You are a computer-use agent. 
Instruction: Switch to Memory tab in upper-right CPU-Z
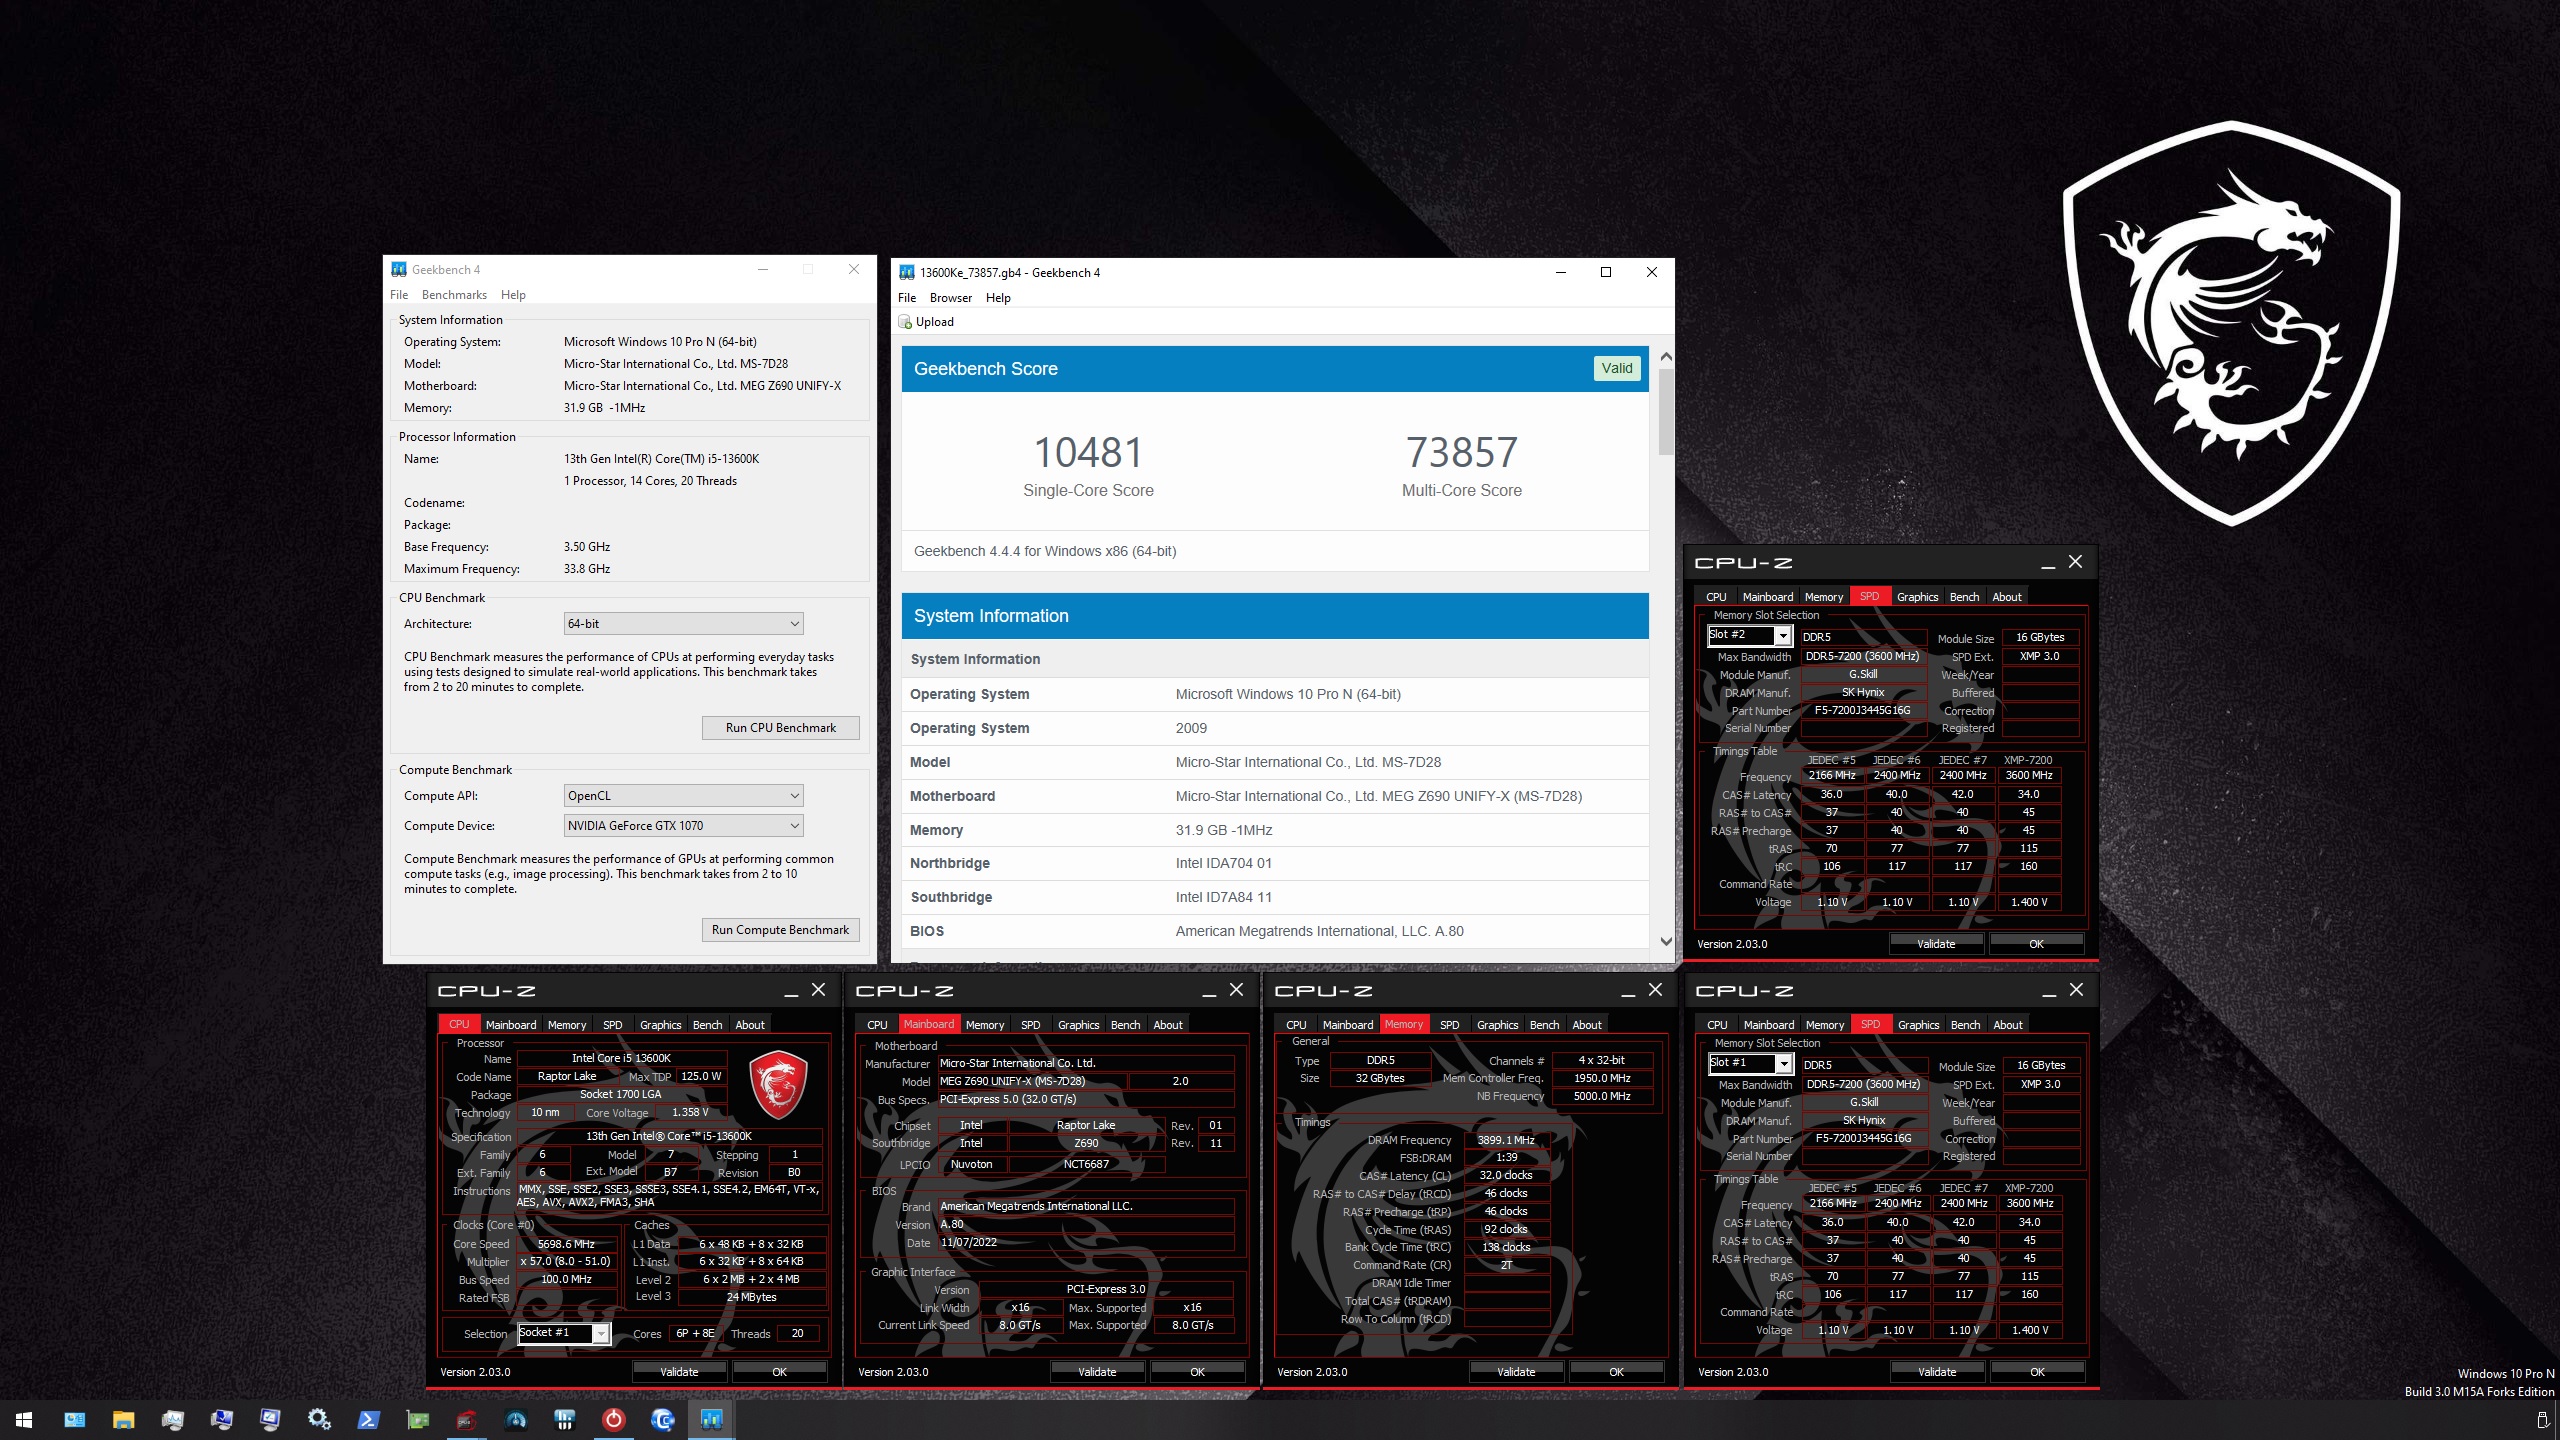pyautogui.click(x=1824, y=597)
